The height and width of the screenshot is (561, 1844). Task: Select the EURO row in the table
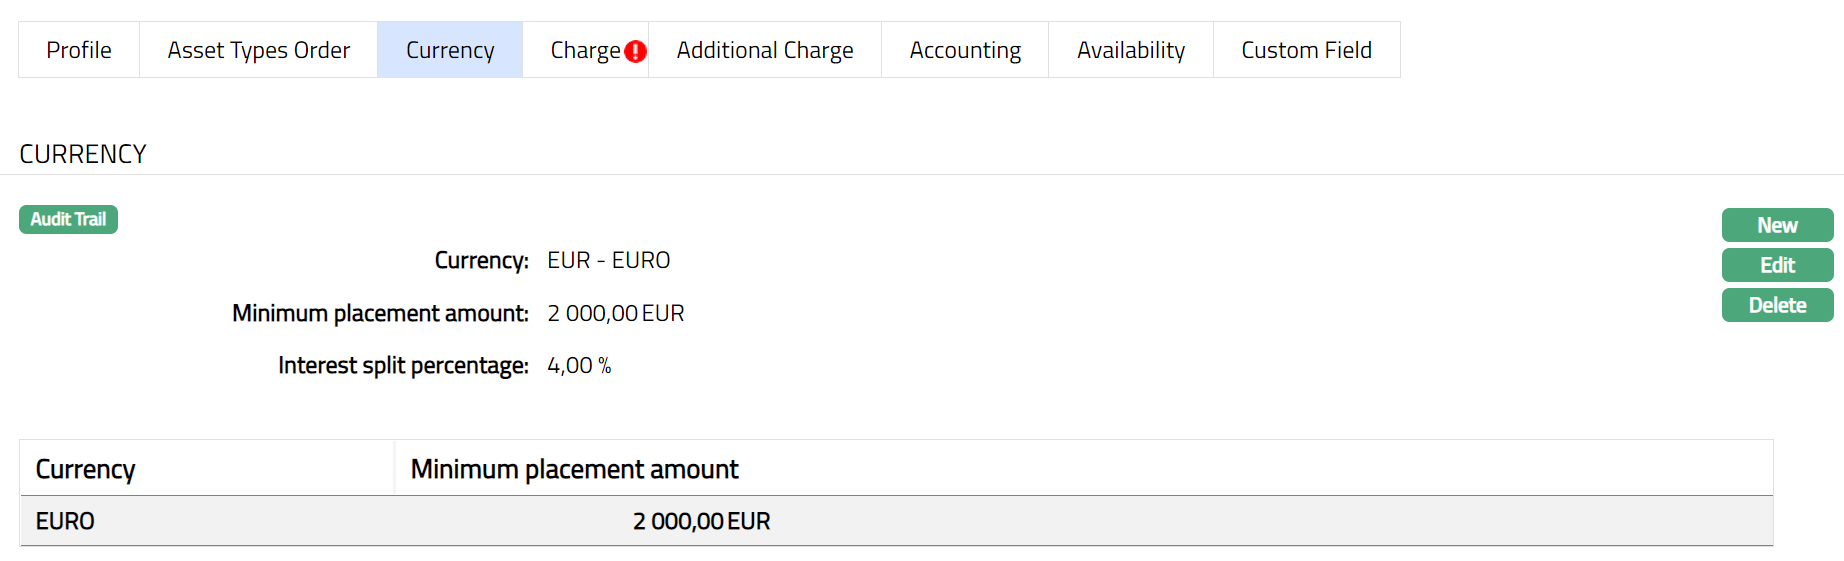click(65, 521)
